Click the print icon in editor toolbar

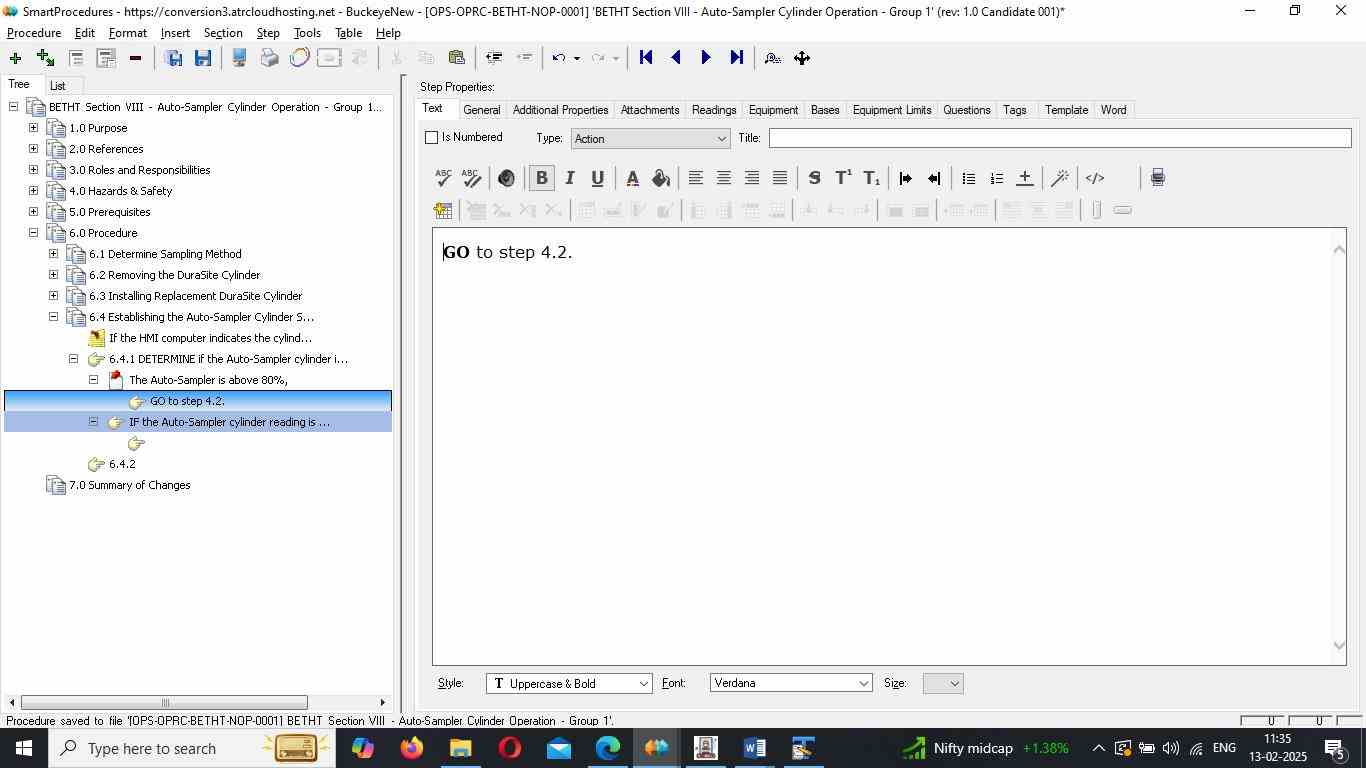pos(1158,178)
